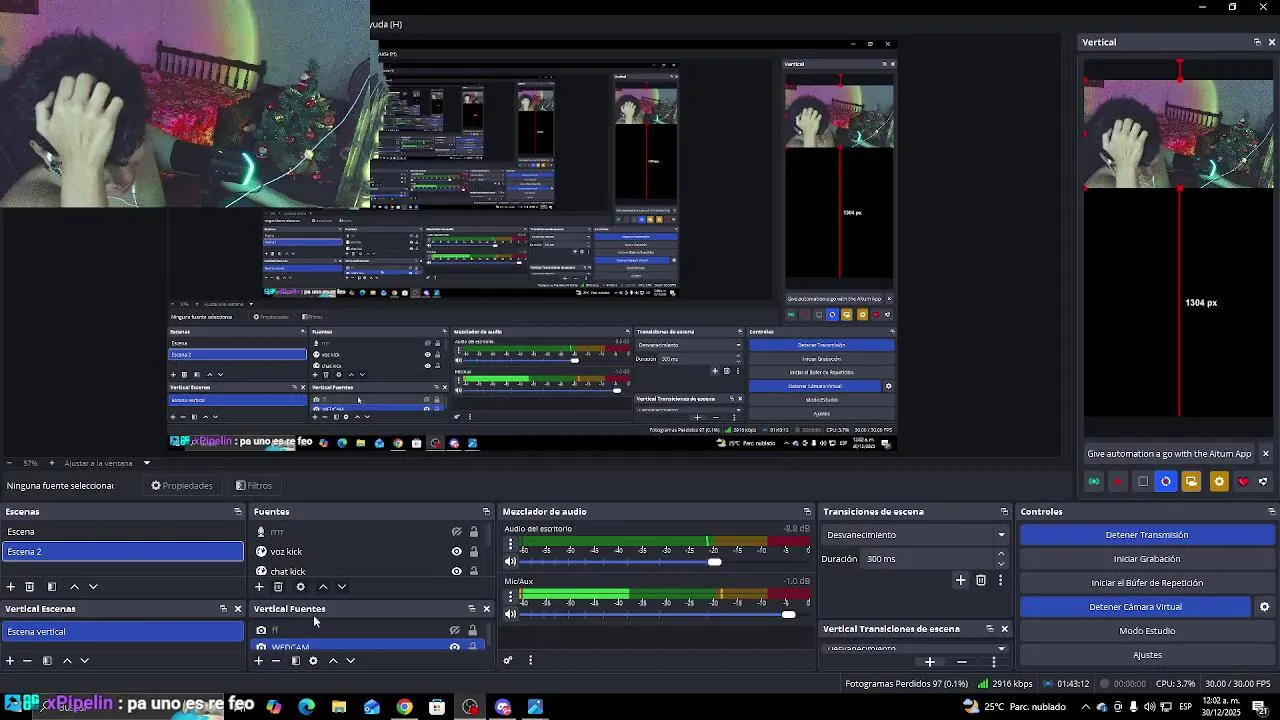Open File Explorer from taskbar
Viewport: 1280px width, 720px height.
[x=339, y=707]
